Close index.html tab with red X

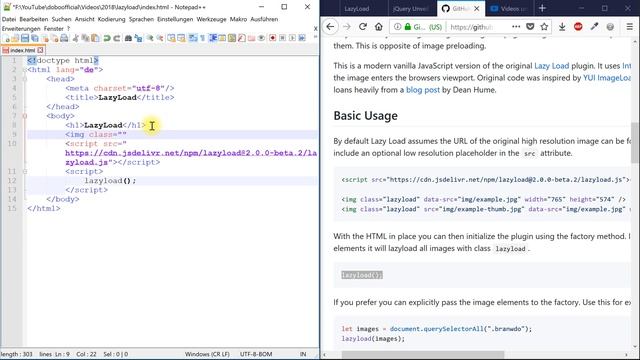tap(40, 50)
